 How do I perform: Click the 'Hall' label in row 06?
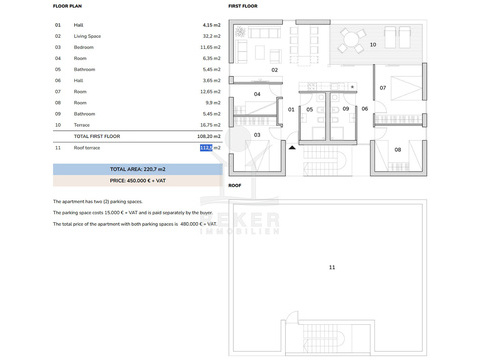point(78,81)
